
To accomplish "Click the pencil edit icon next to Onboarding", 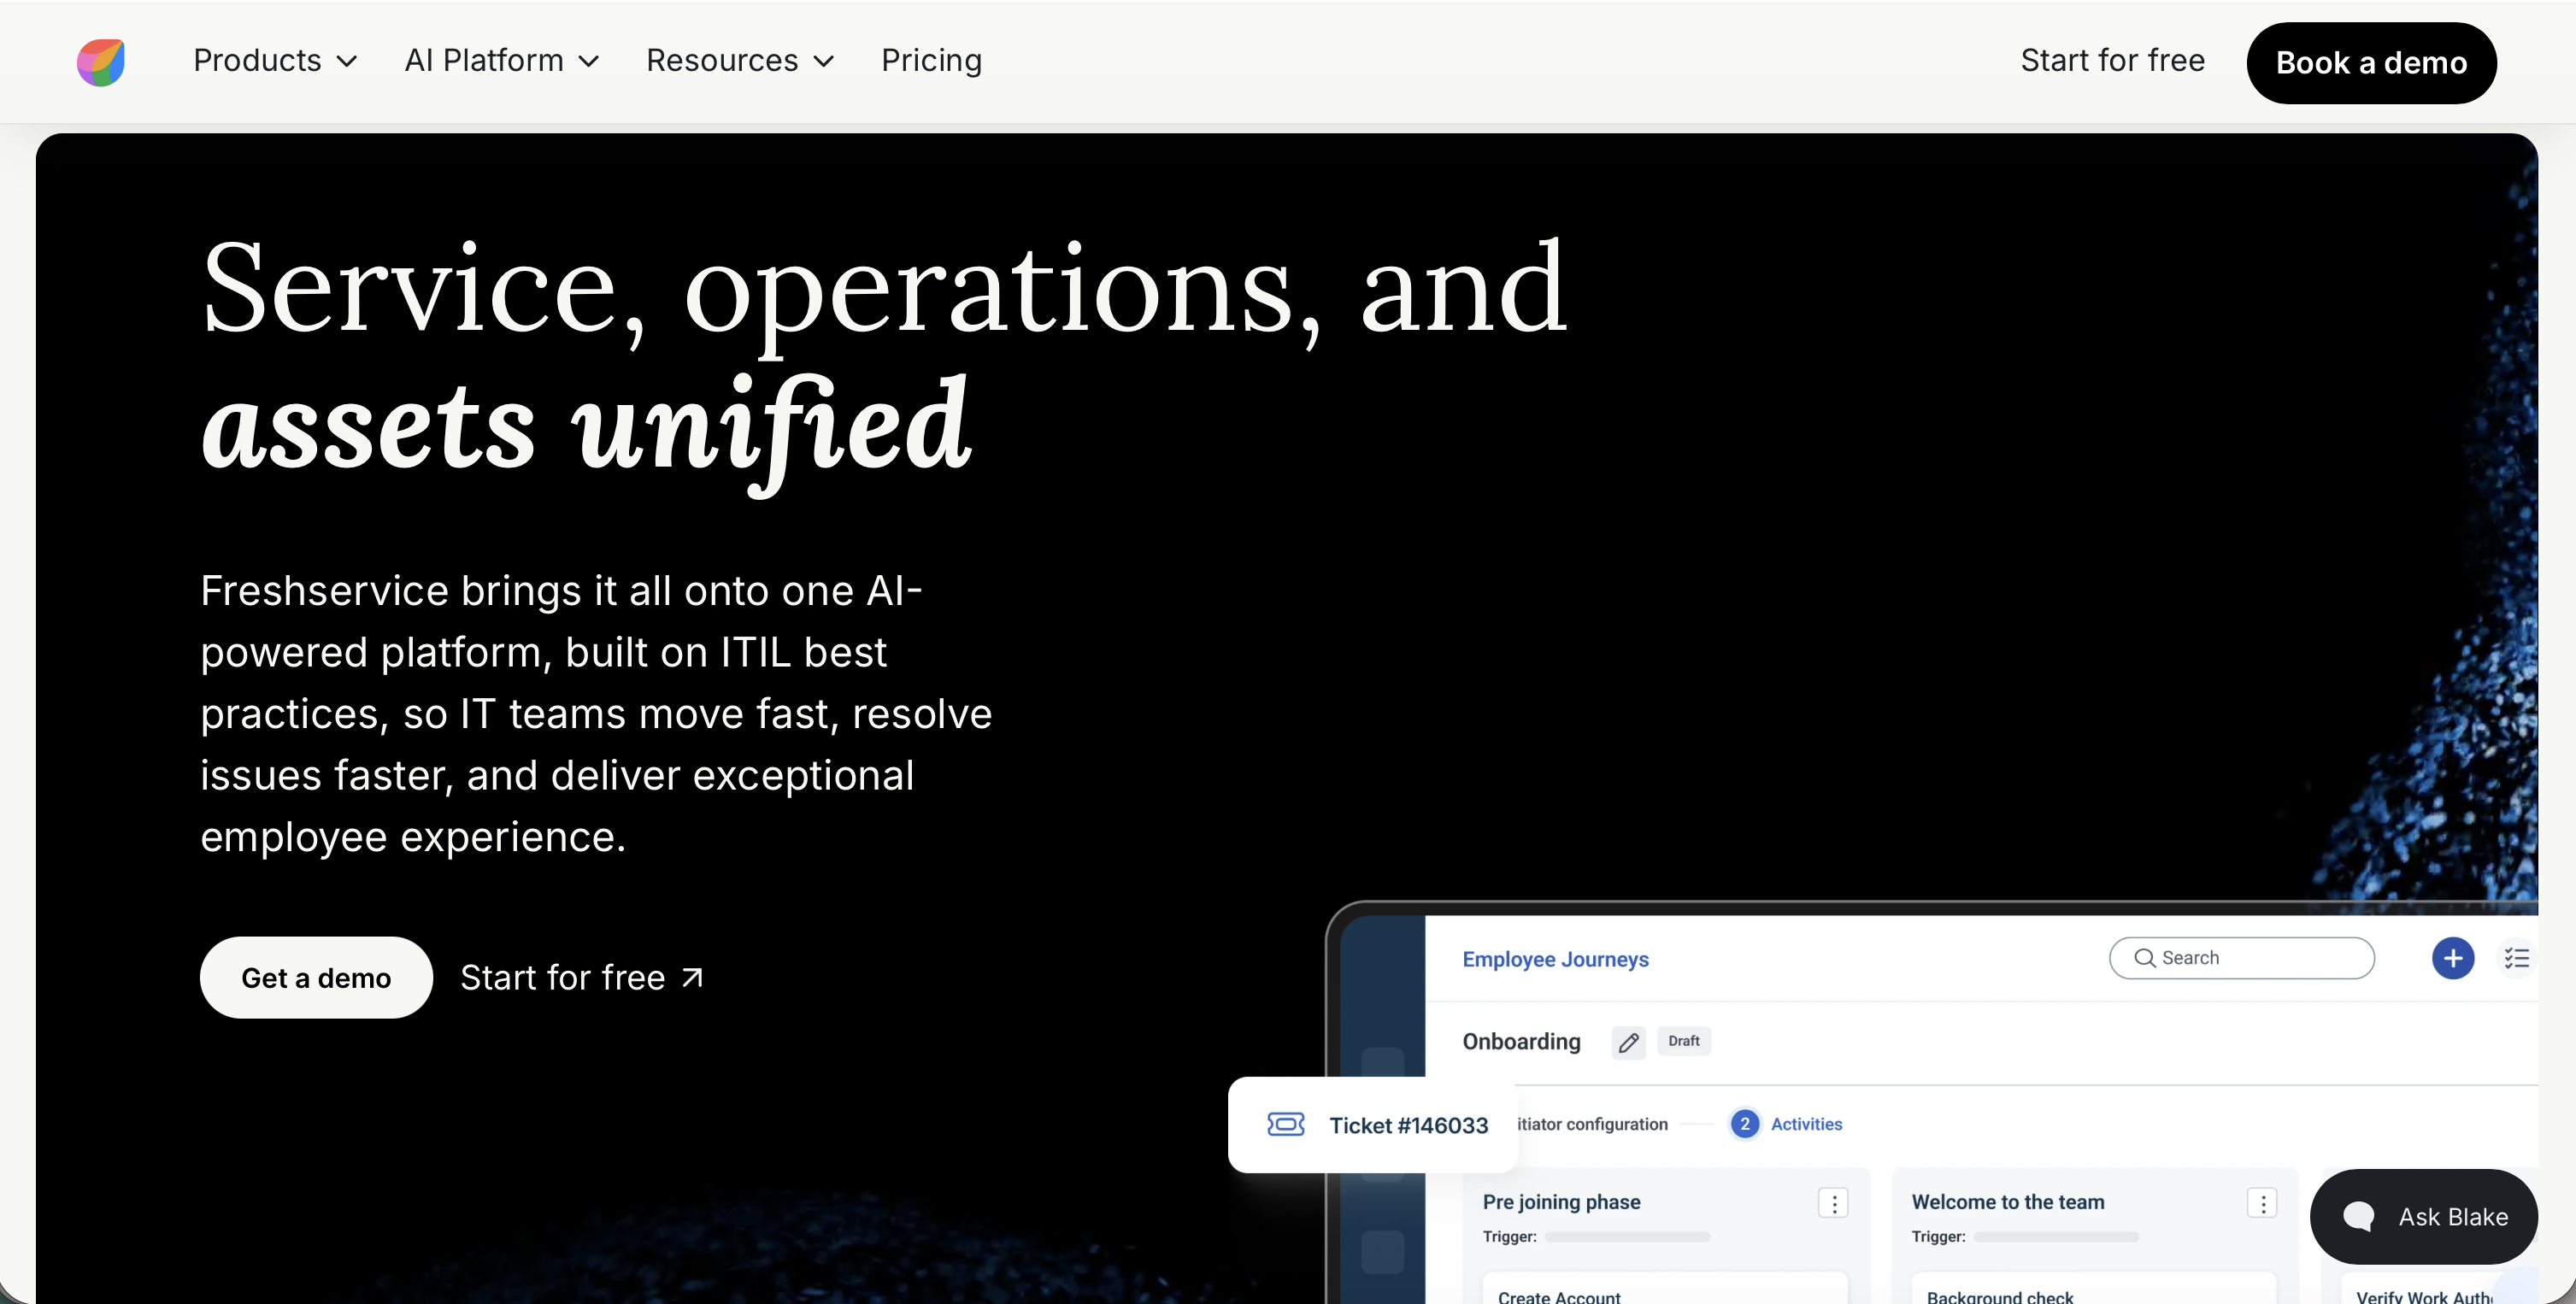I will tap(1628, 1042).
